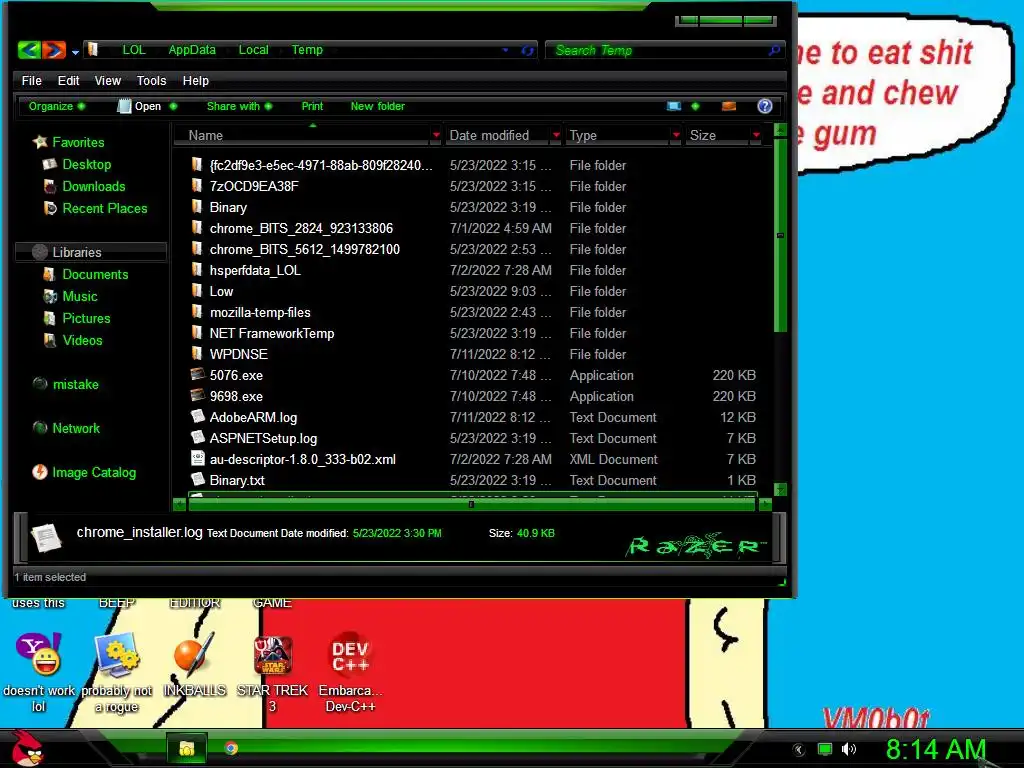Select the WPDNSE folder icon
The image size is (1024, 768).
(x=197, y=354)
